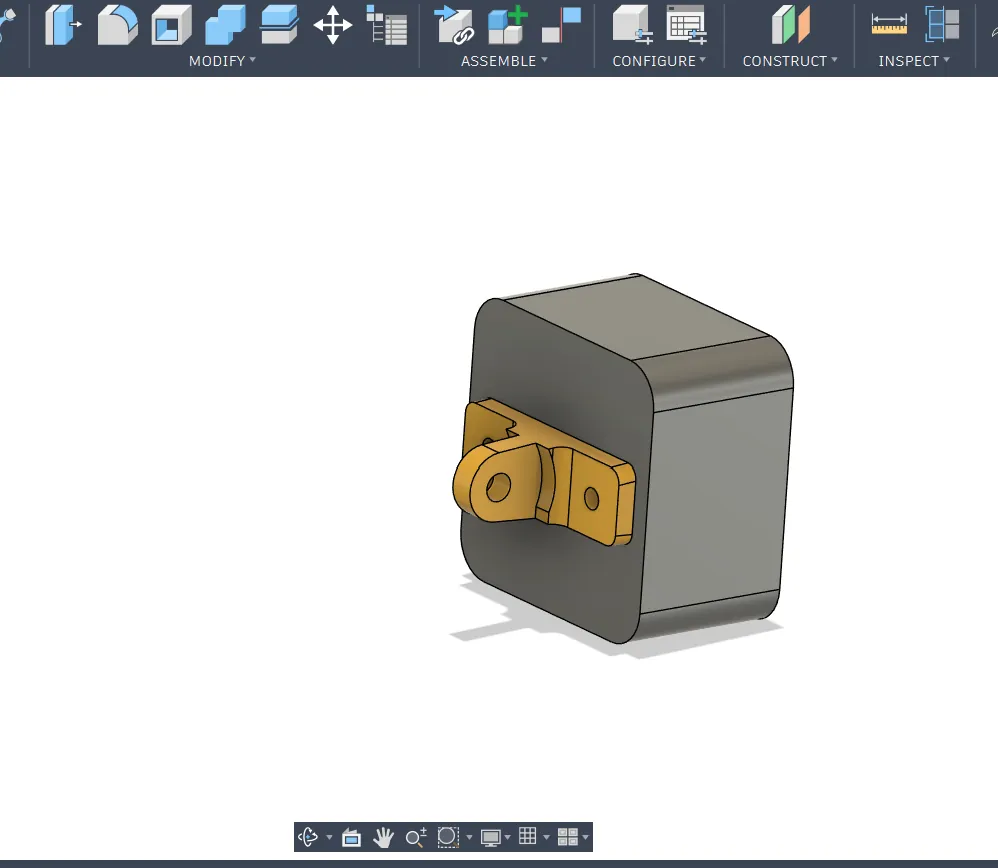
Task: Activate the Zoom magnifier tool
Action: coord(416,837)
